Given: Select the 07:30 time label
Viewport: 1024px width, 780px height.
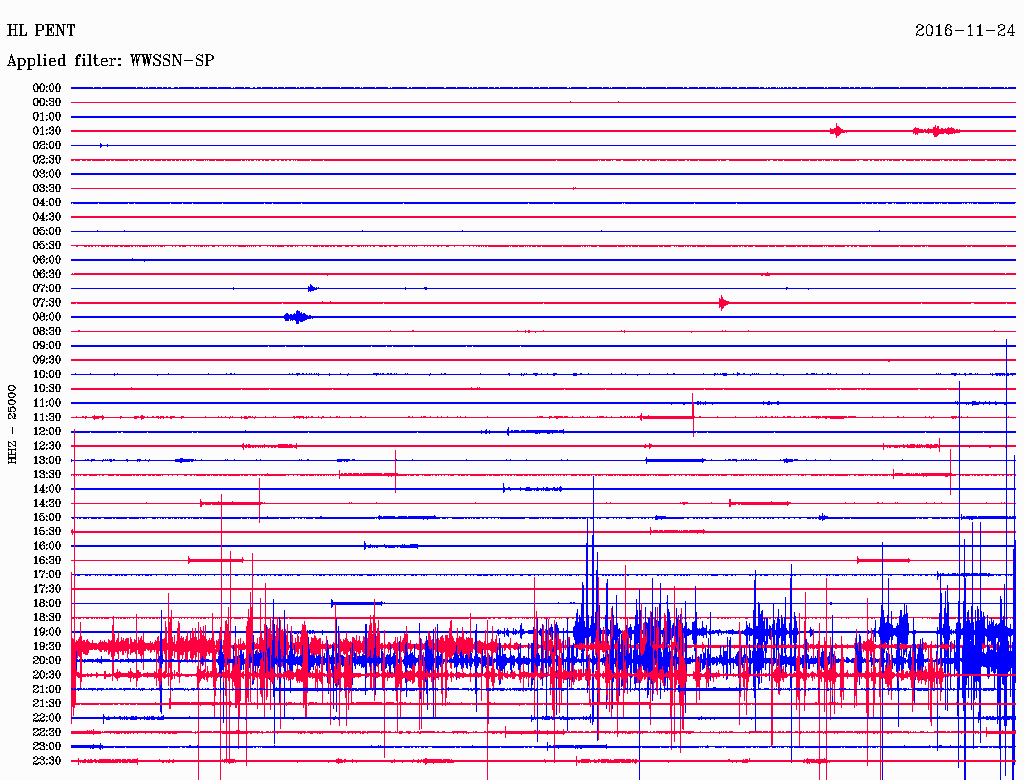Looking at the screenshot, I should coord(47,302).
